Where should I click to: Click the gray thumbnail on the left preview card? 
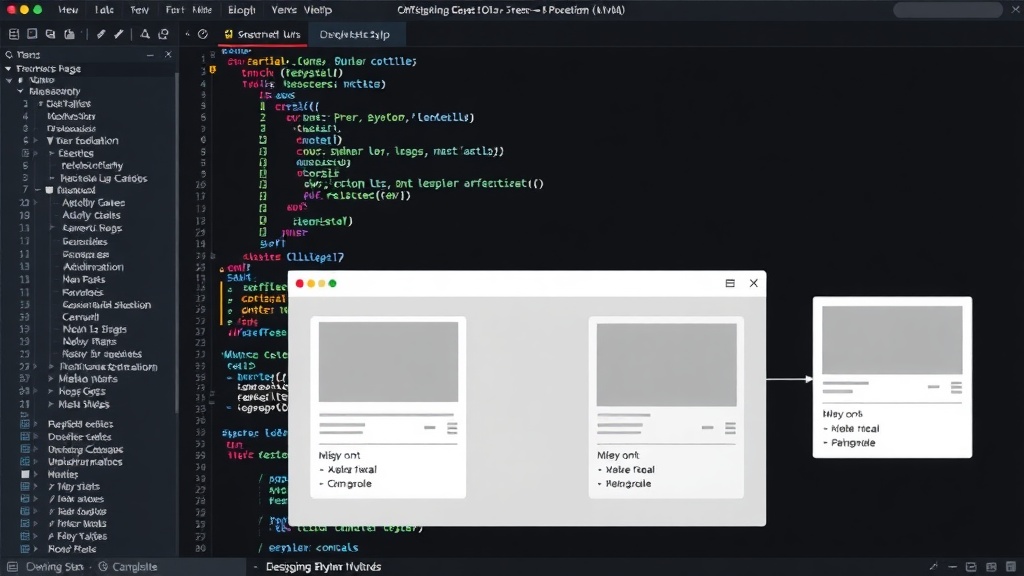pos(389,362)
